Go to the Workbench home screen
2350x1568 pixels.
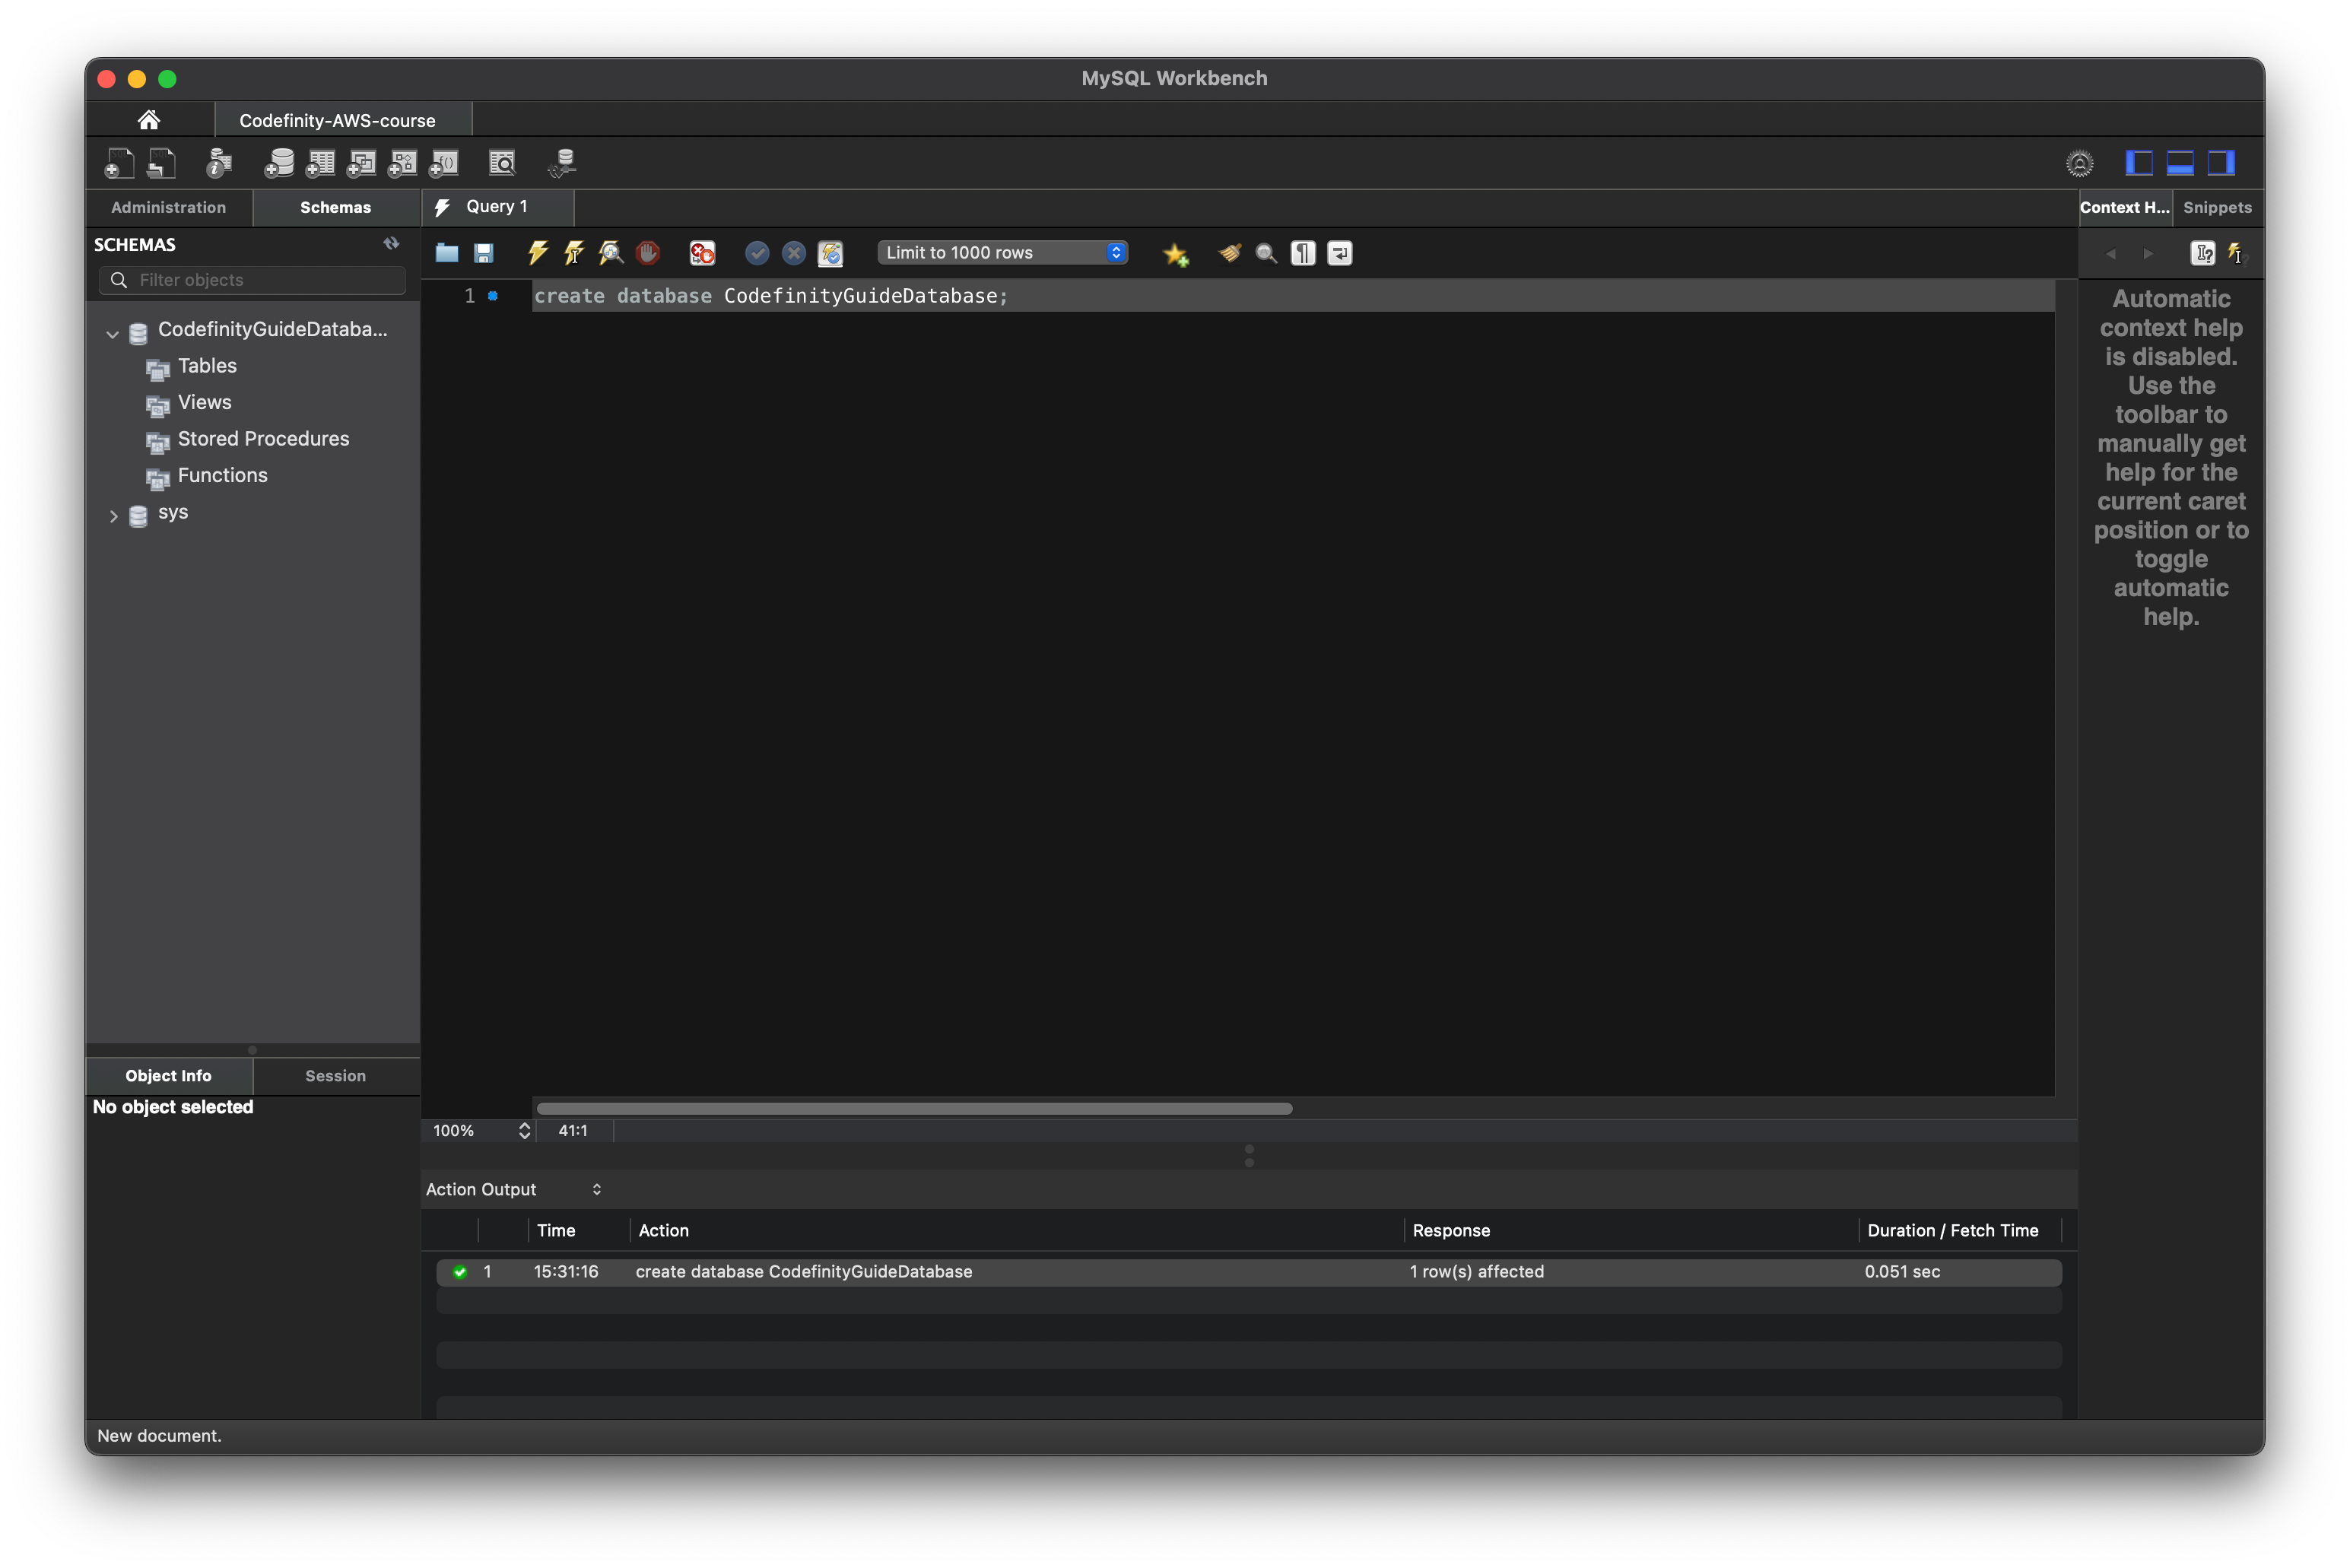coord(149,120)
